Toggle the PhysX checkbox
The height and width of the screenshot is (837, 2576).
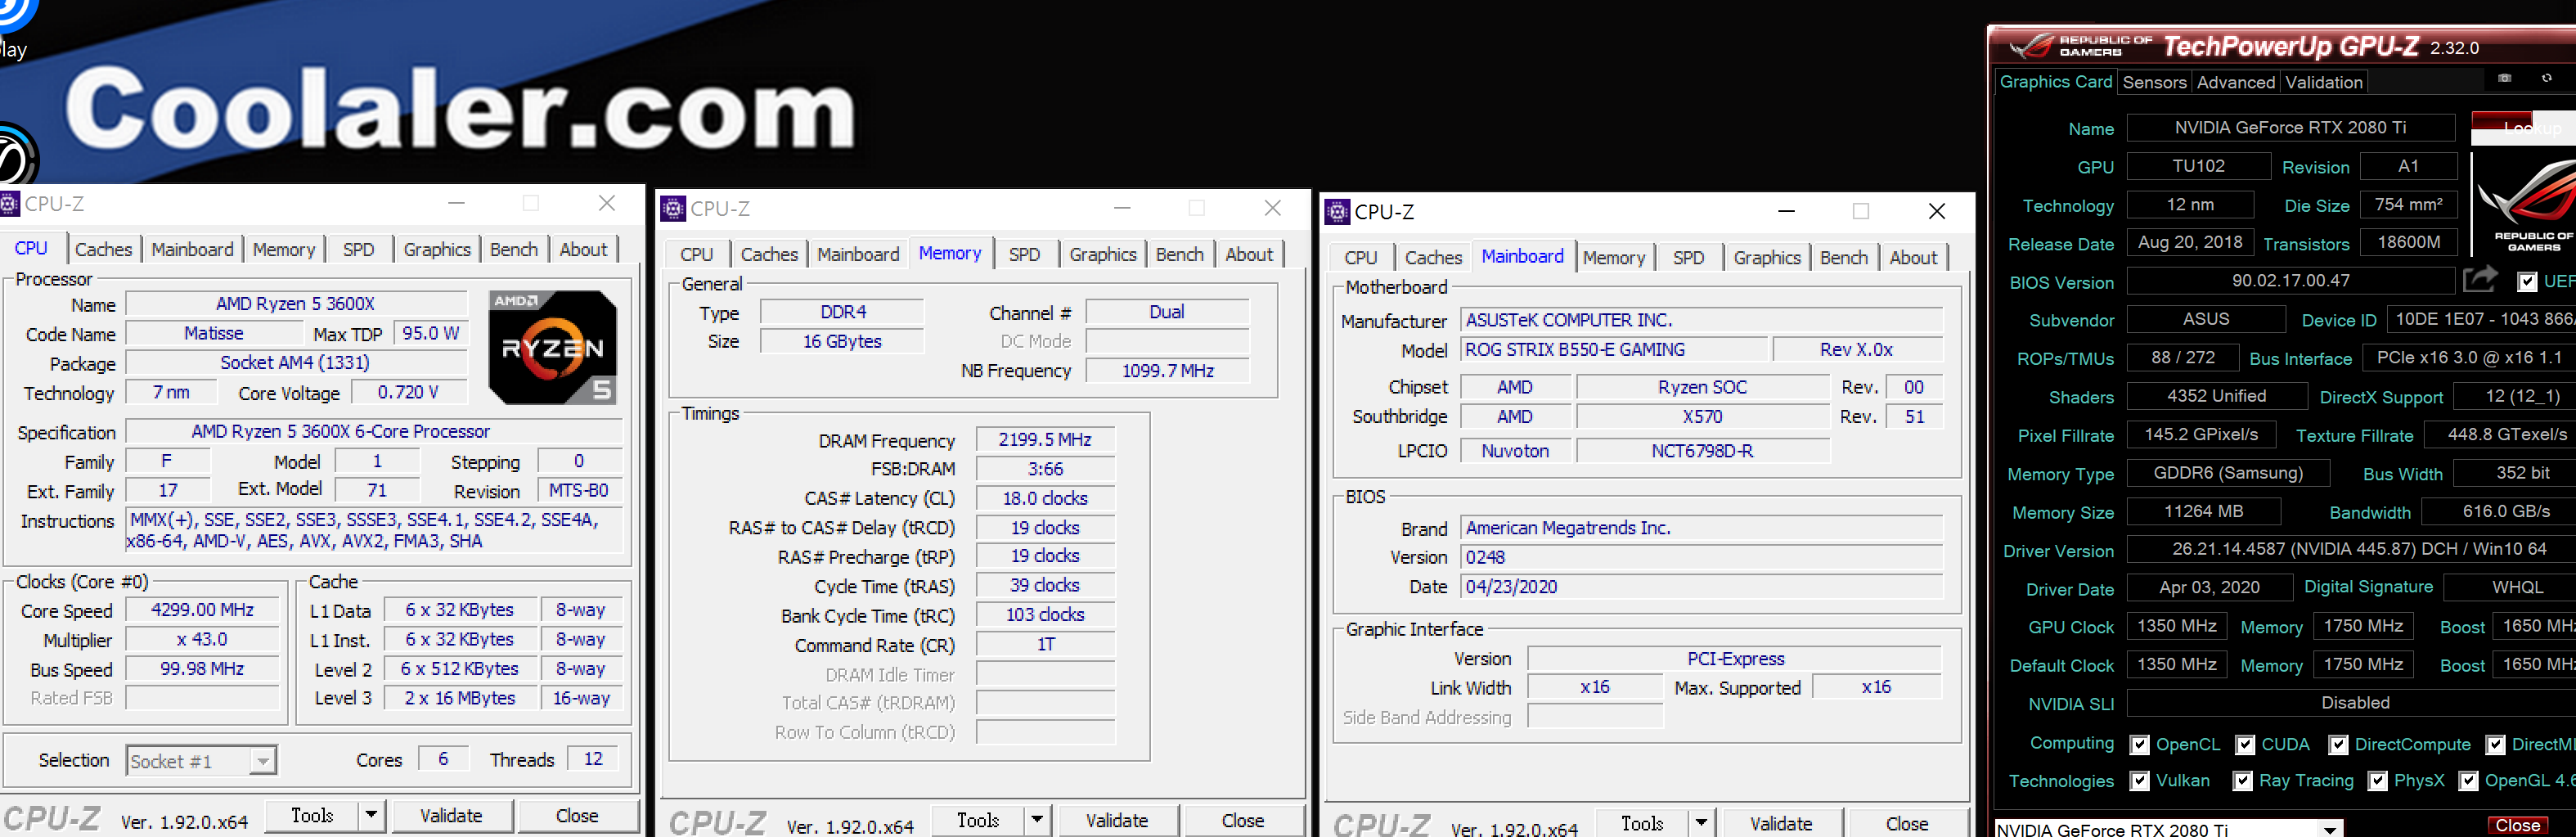pyautogui.click(x=2377, y=781)
